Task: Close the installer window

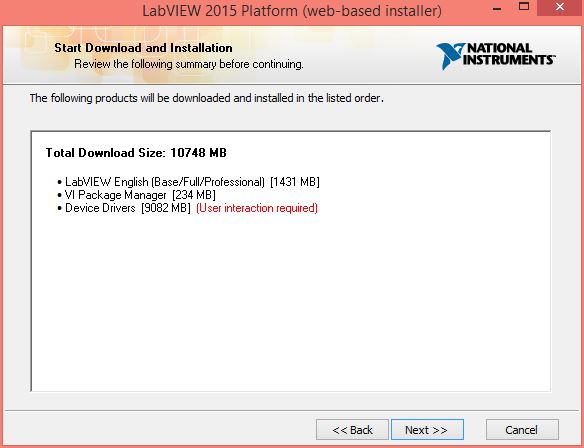Action: click(x=559, y=7)
